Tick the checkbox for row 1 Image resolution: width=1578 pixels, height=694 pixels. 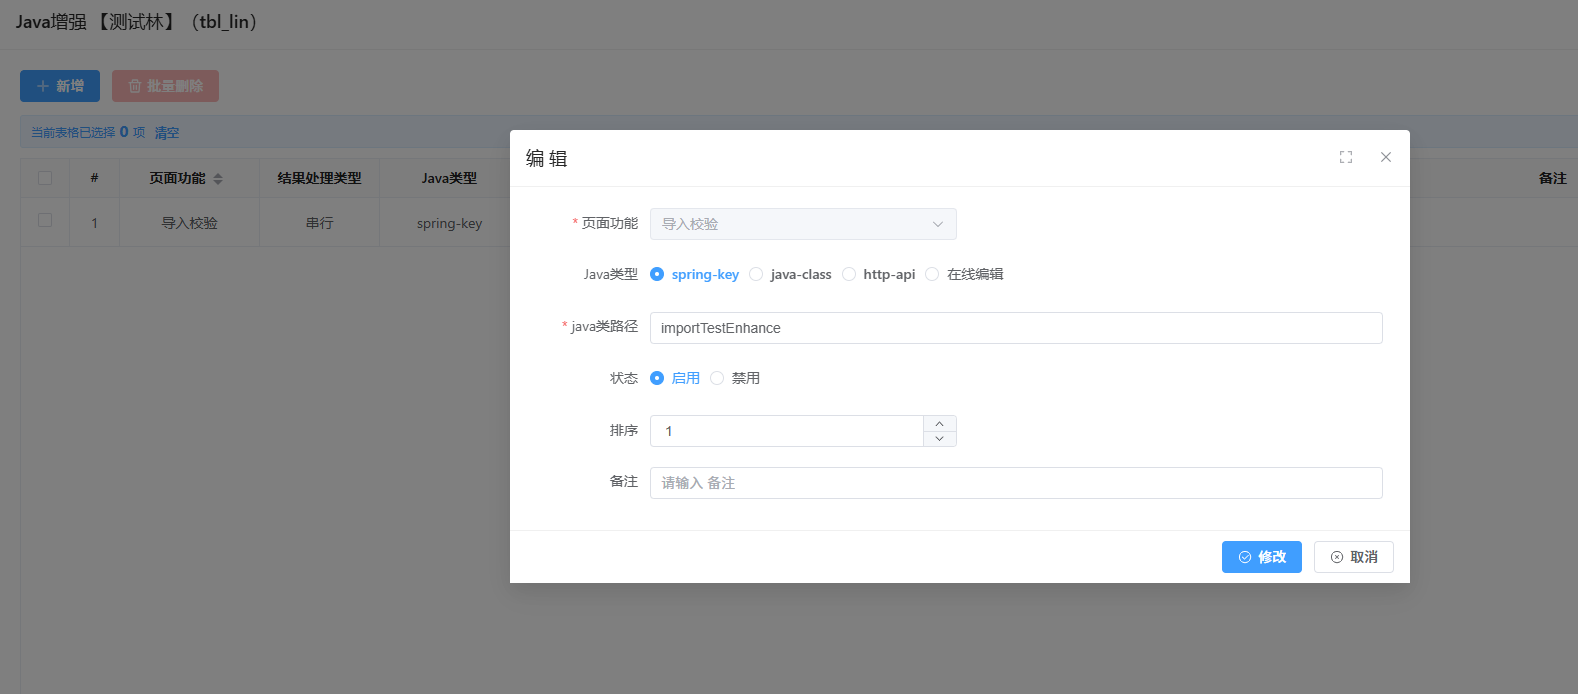(x=45, y=220)
